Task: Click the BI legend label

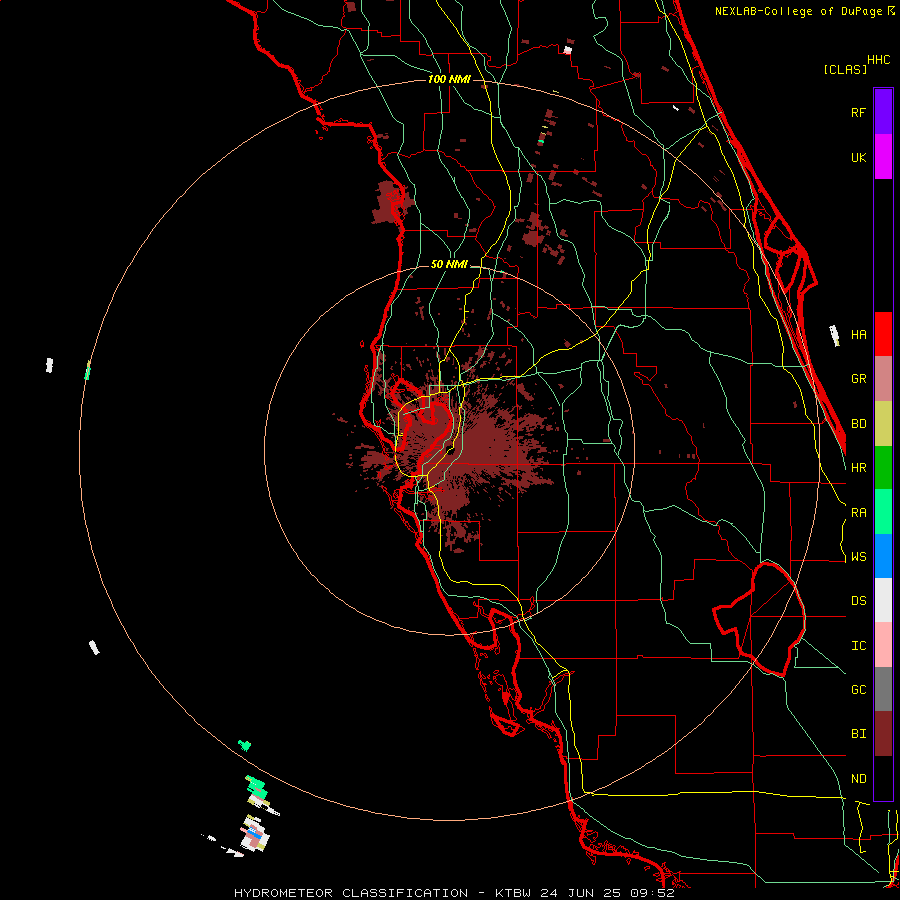Action: pos(858,734)
